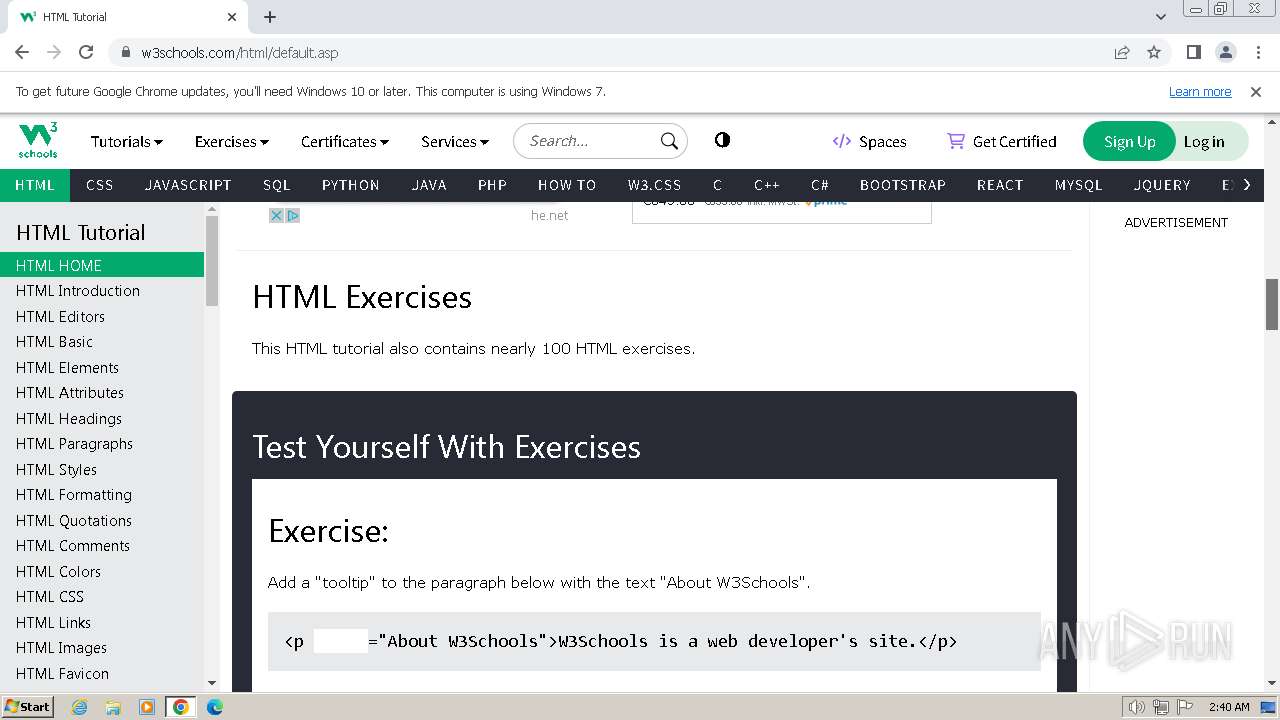Open HTML Favicon in sidebar
1280x720 pixels.
(102, 673)
